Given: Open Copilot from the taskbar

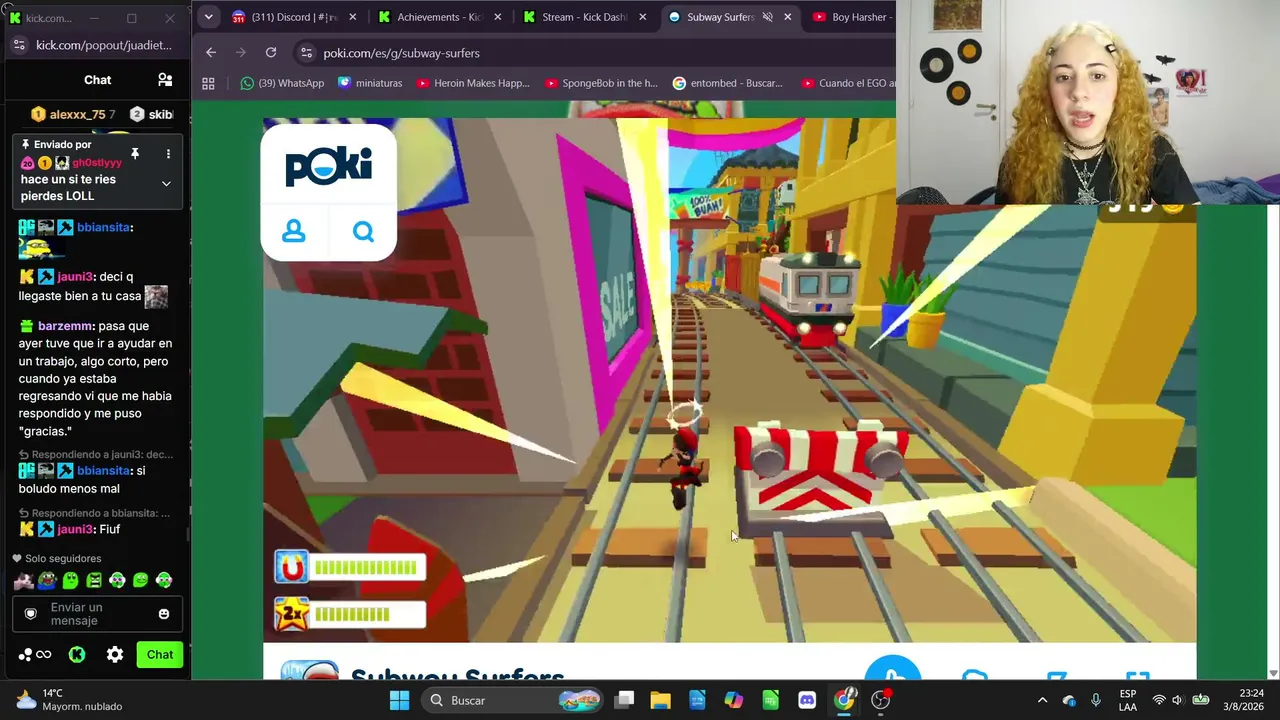Looking at the screenshot, I should click(734, 700).
